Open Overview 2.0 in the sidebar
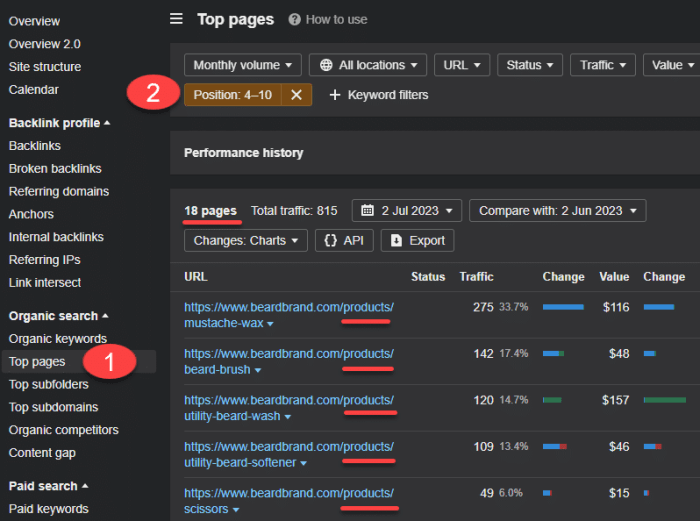Image resolution: width=700 pixels, height=521 pixels. (45, 44)
